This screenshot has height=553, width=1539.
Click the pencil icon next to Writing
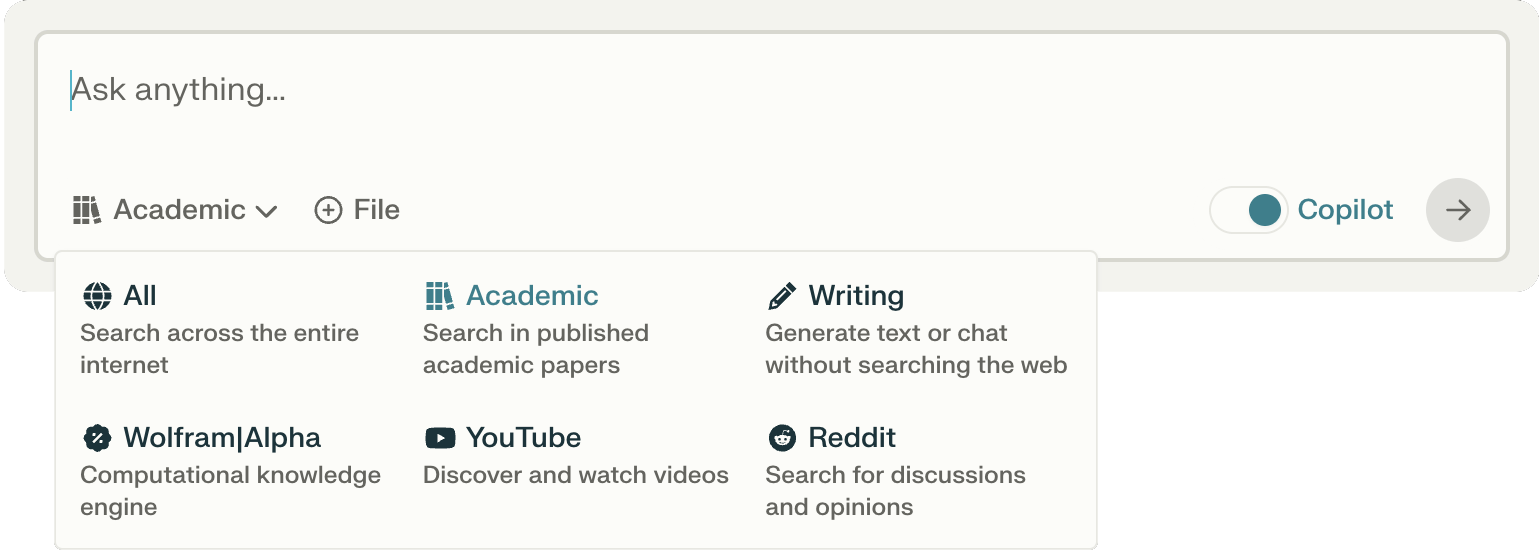pos(781,296)
